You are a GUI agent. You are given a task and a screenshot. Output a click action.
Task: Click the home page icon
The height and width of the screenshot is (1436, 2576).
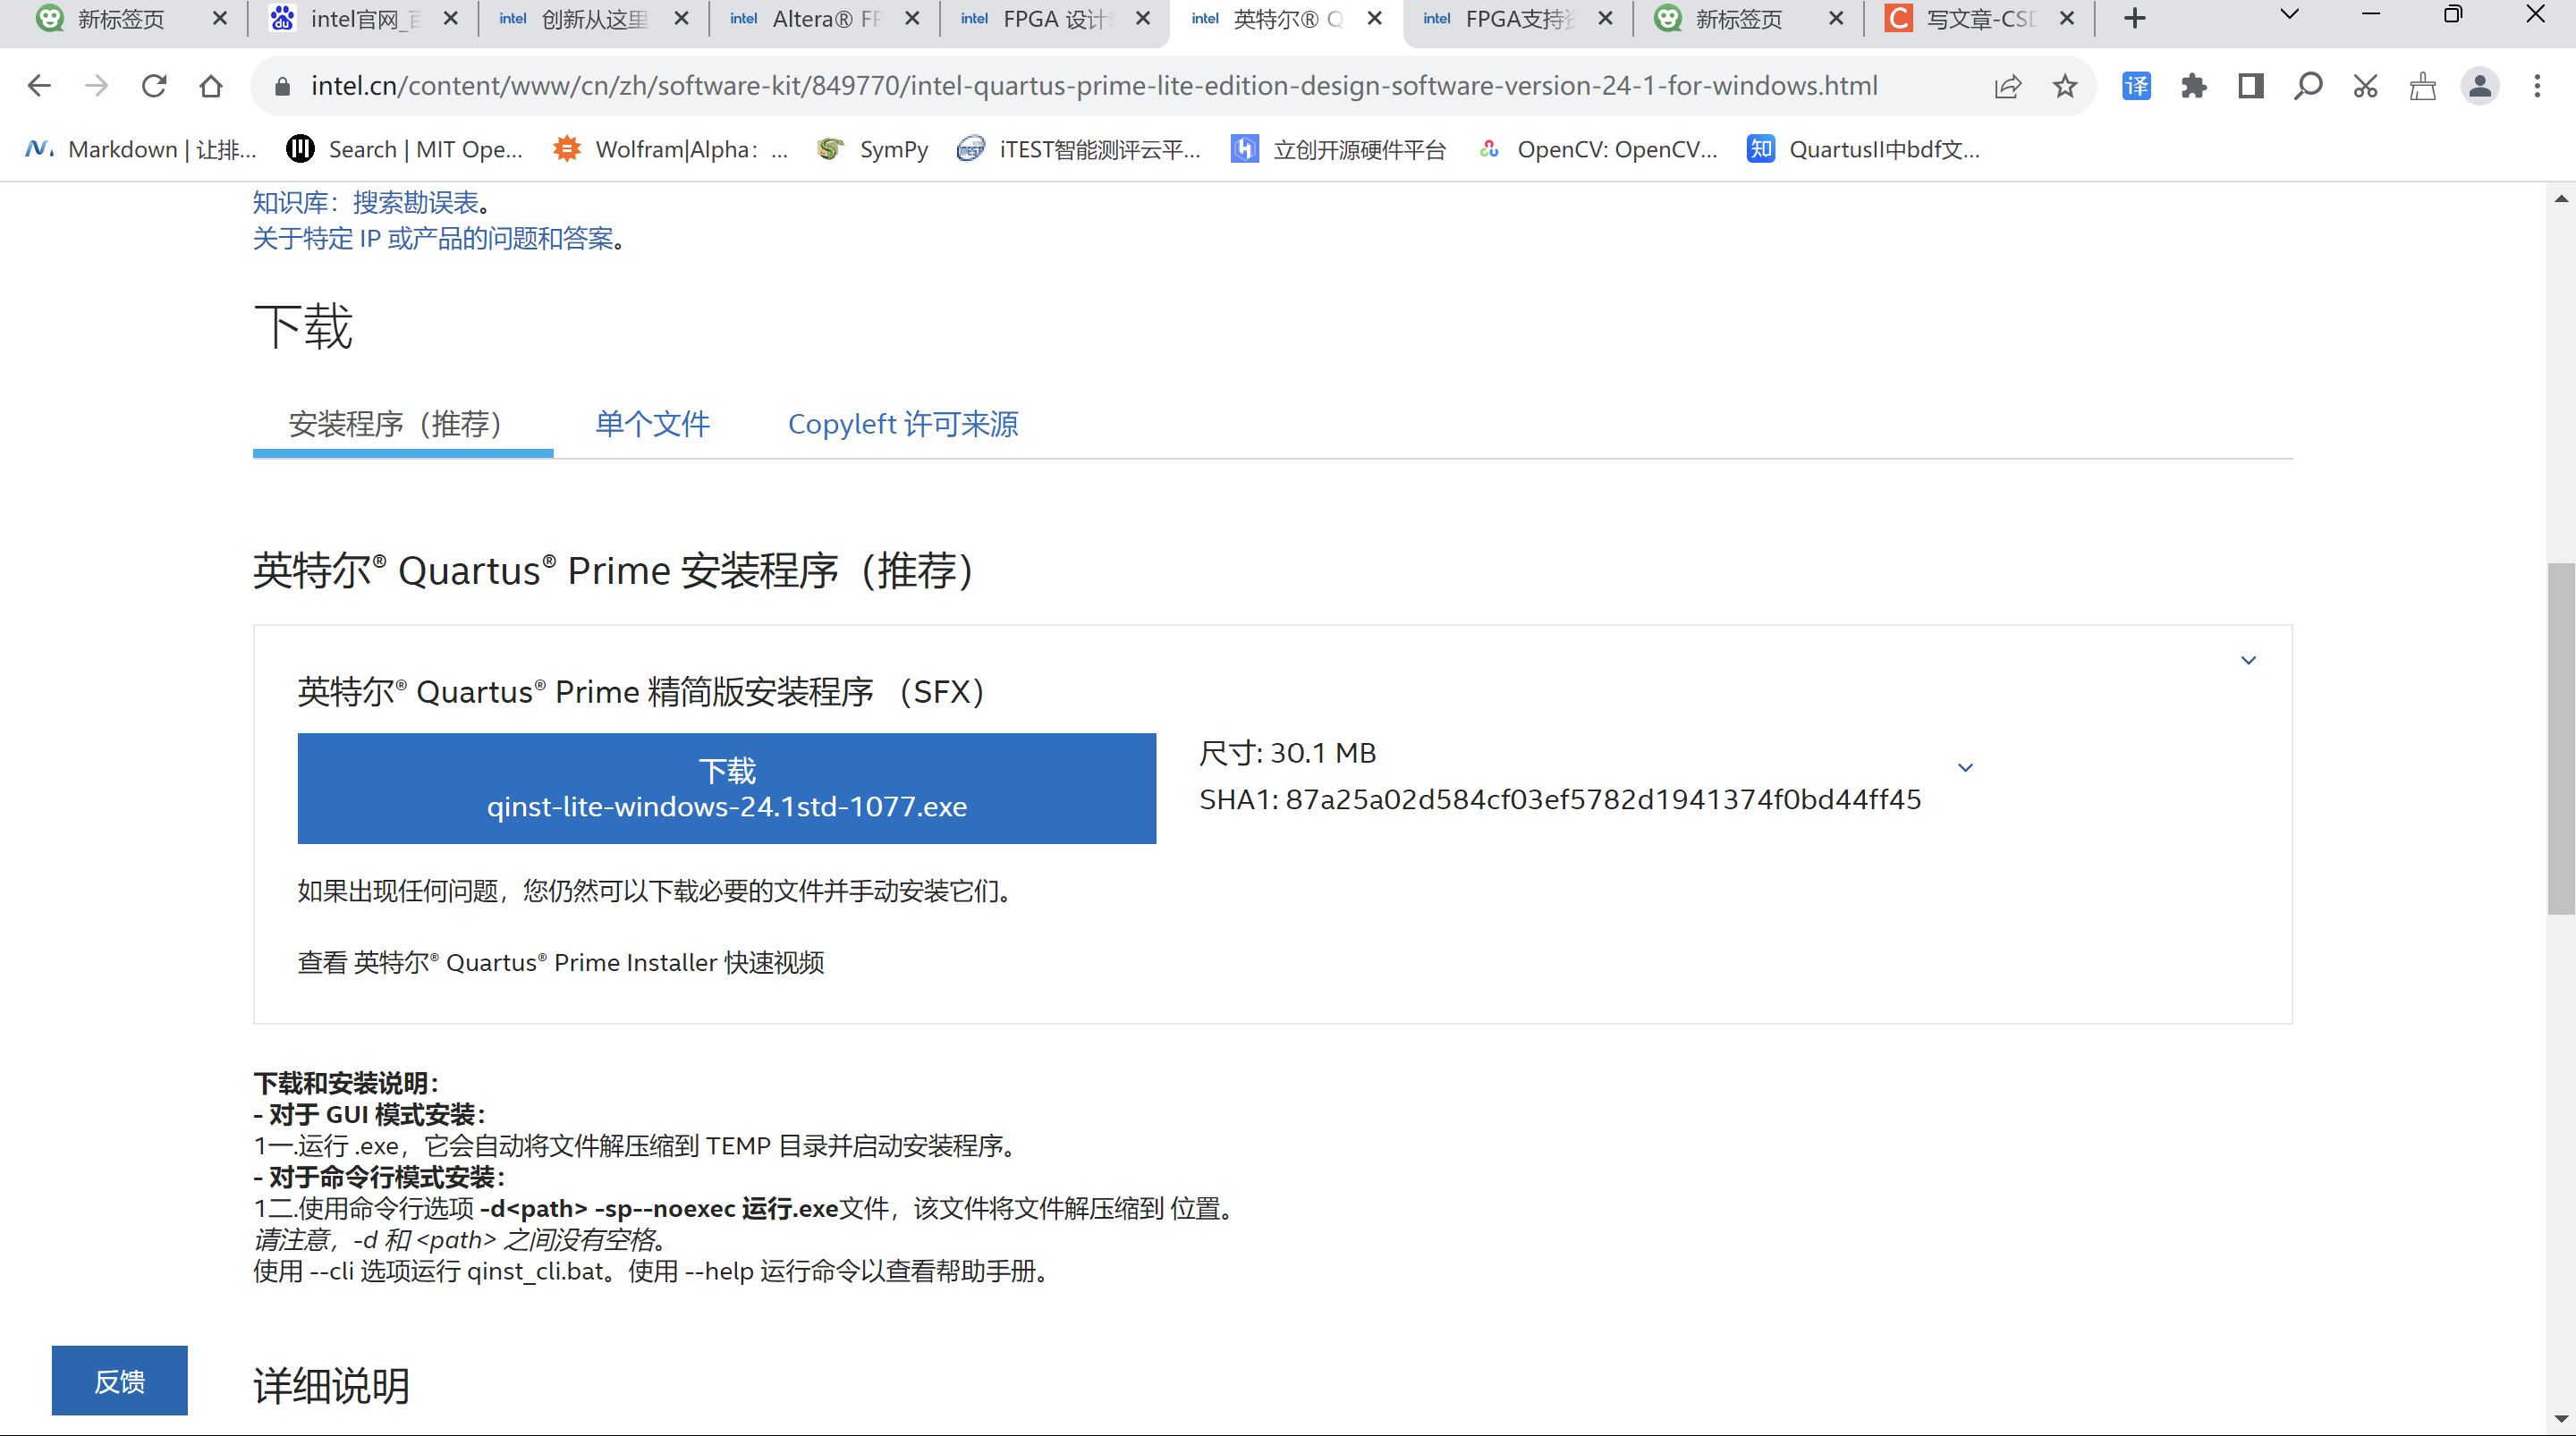pyautogui.click(x=211, y=86)
